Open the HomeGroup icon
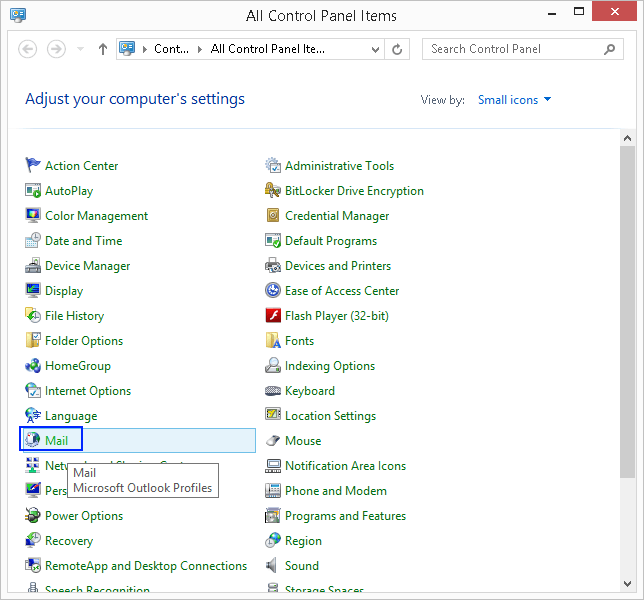This screenshot has height=600, width=644. pyautogui.click(x=32, y=366)
